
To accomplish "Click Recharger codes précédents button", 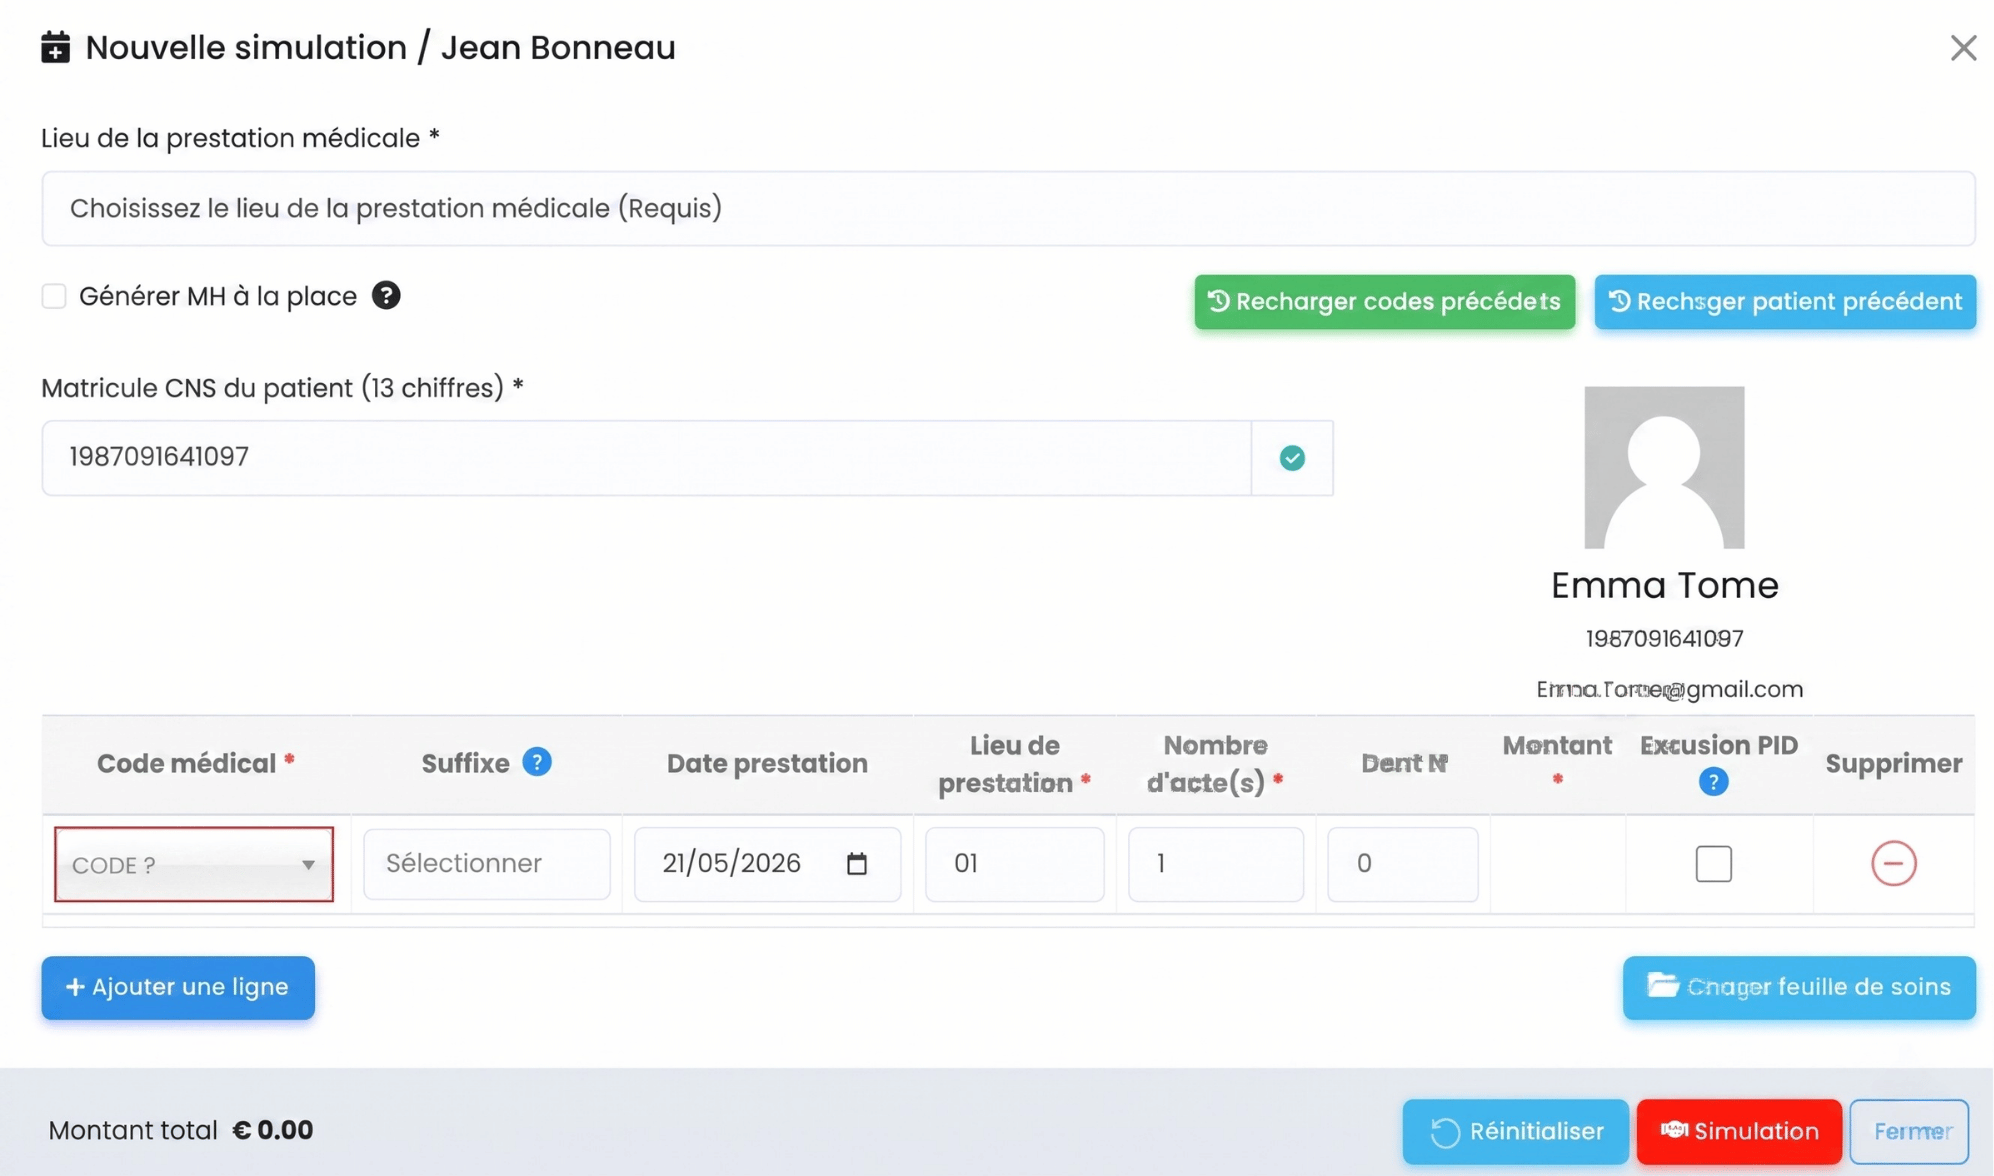I will [1384, 301].
